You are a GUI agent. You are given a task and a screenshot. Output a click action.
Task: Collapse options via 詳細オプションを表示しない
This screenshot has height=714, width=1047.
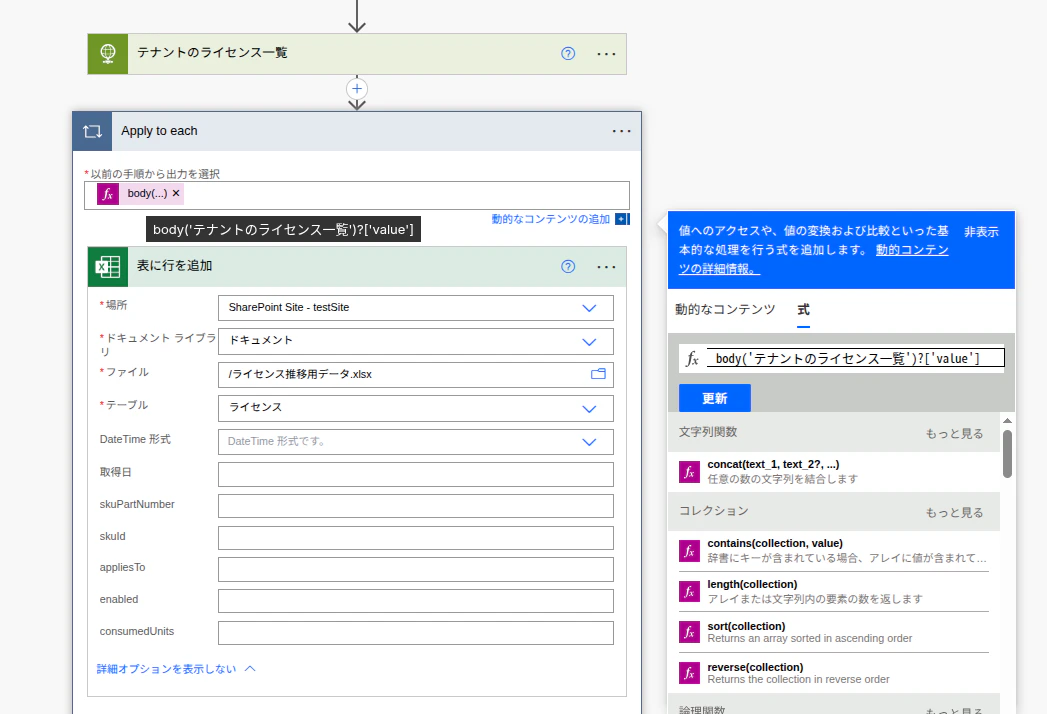pos(176,669)
